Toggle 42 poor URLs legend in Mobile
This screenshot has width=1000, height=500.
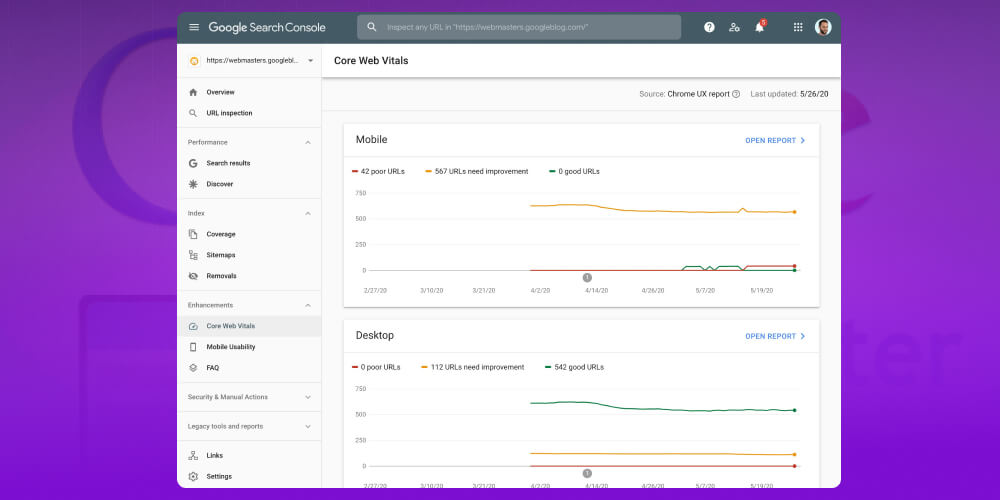(x=378, y=172)
